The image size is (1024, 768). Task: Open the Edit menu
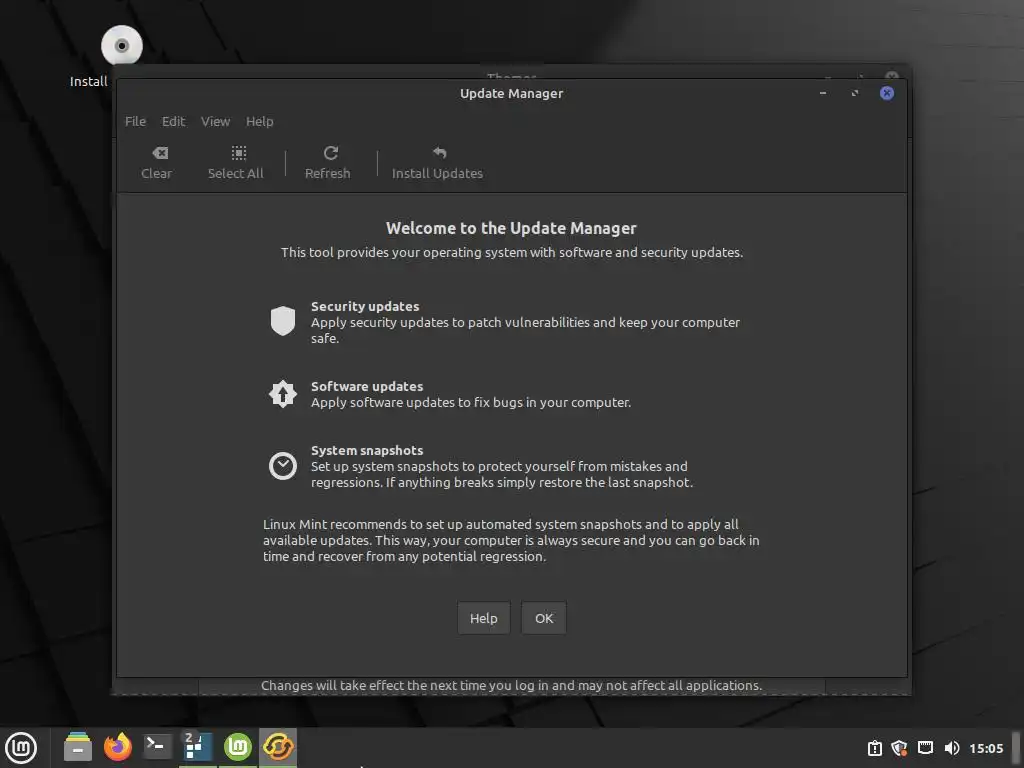[173, 121]
